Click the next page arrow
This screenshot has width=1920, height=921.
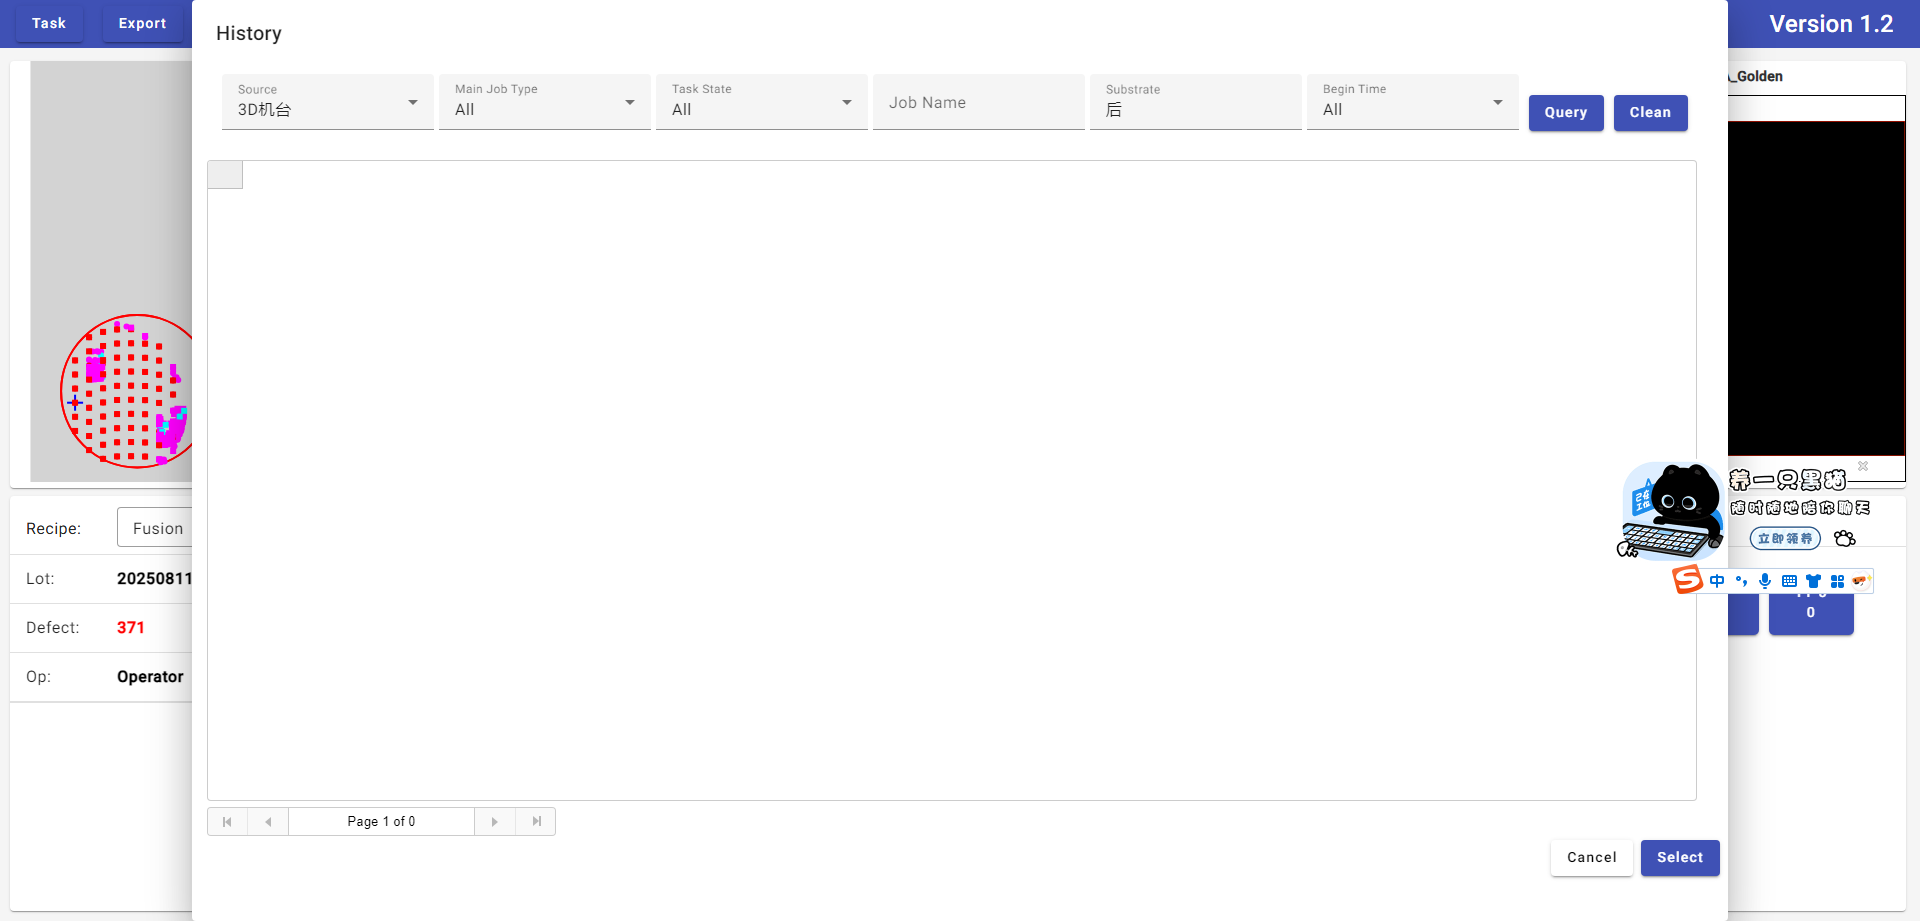coord(495,822)
